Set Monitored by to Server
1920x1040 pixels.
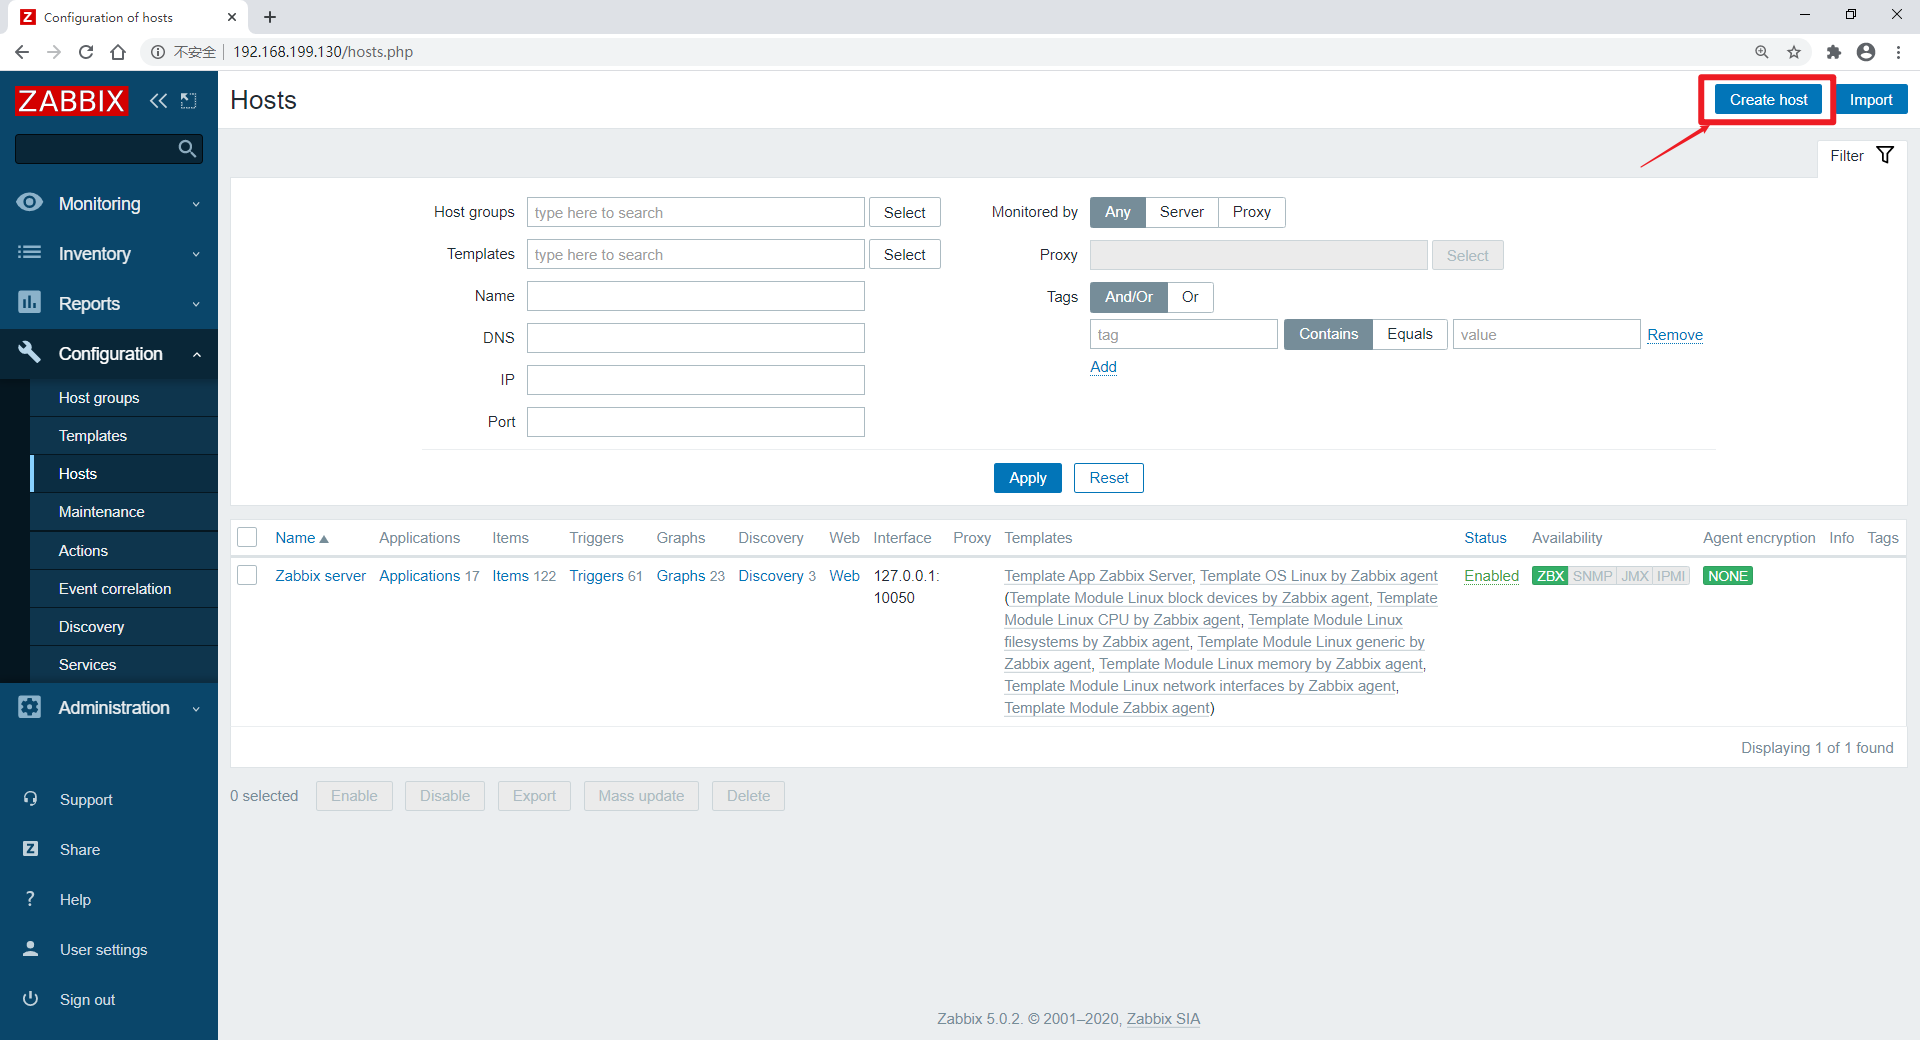click(1181, 212)
